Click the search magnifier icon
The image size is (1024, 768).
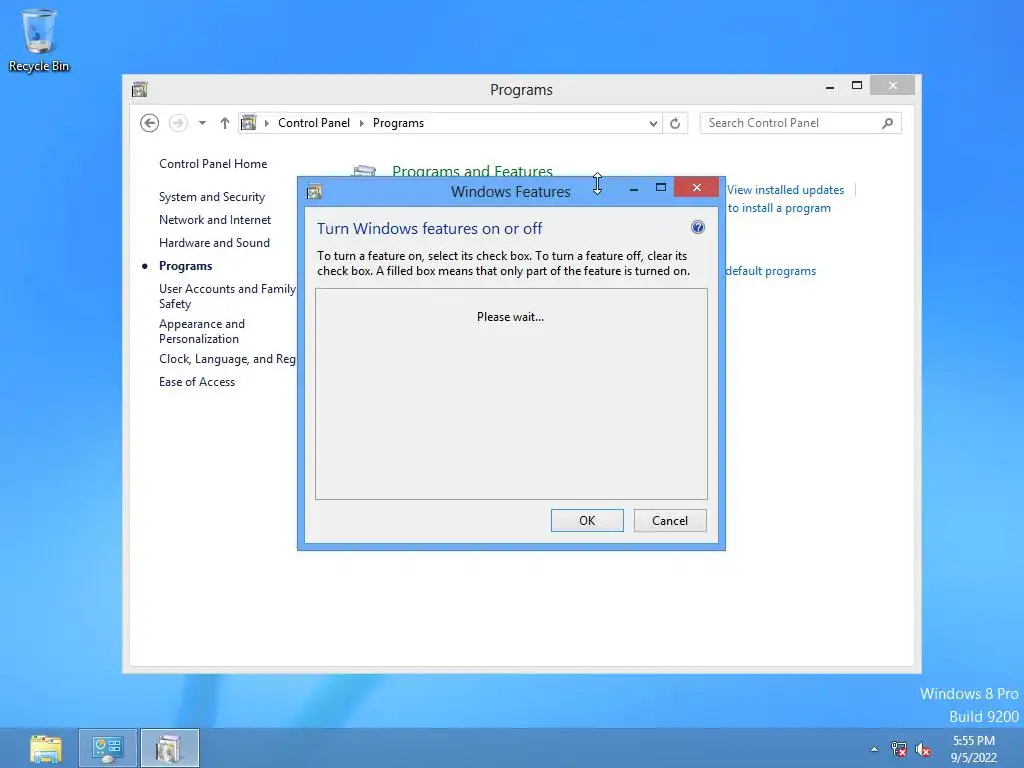click(x=888, y=123)
